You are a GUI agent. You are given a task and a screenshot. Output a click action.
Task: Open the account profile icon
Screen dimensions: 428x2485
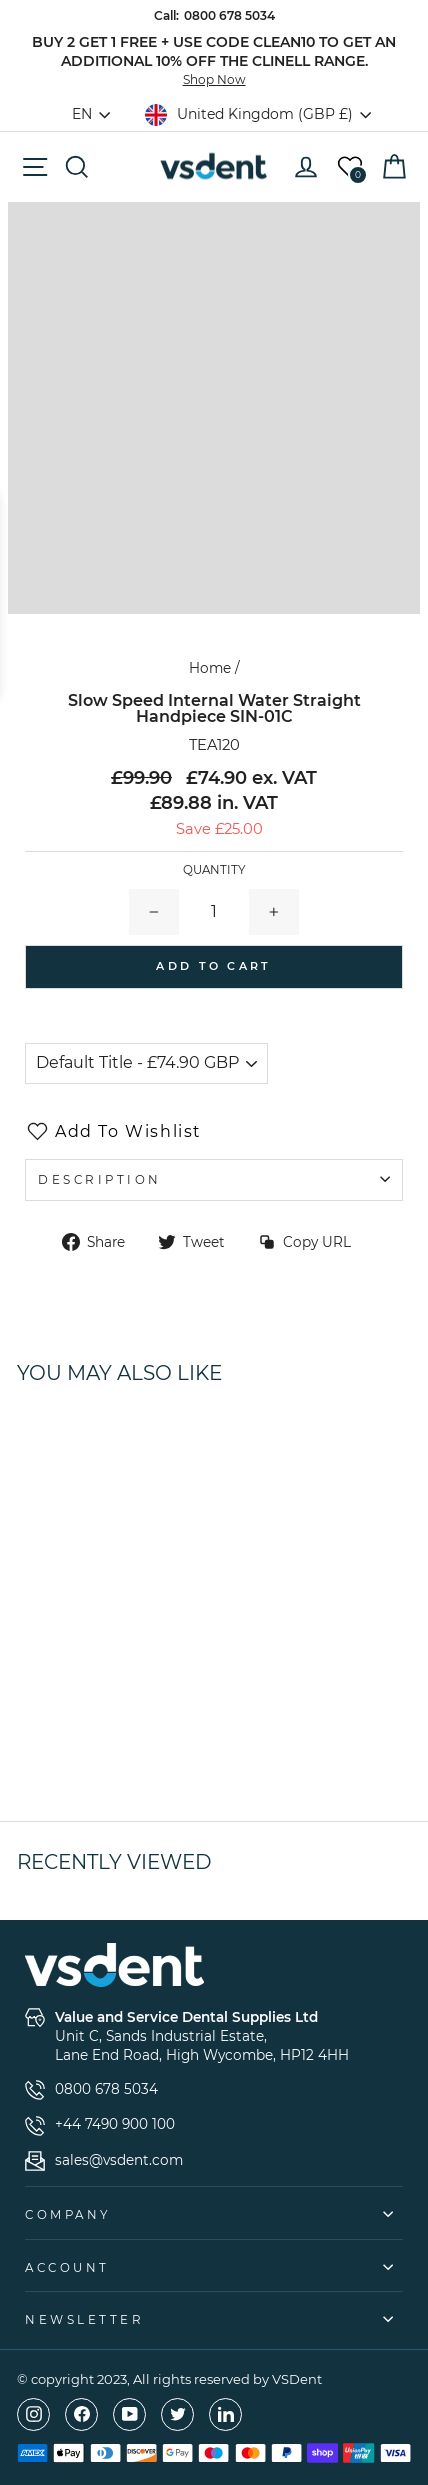click(x=306, y=167)
